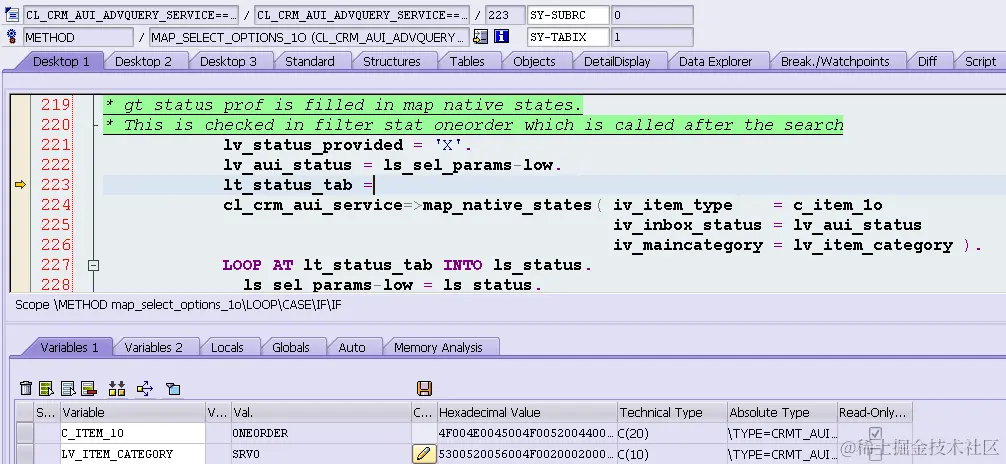Toggle Read-Only checkbox for C_ITEM_1O row

click(874, 433)
